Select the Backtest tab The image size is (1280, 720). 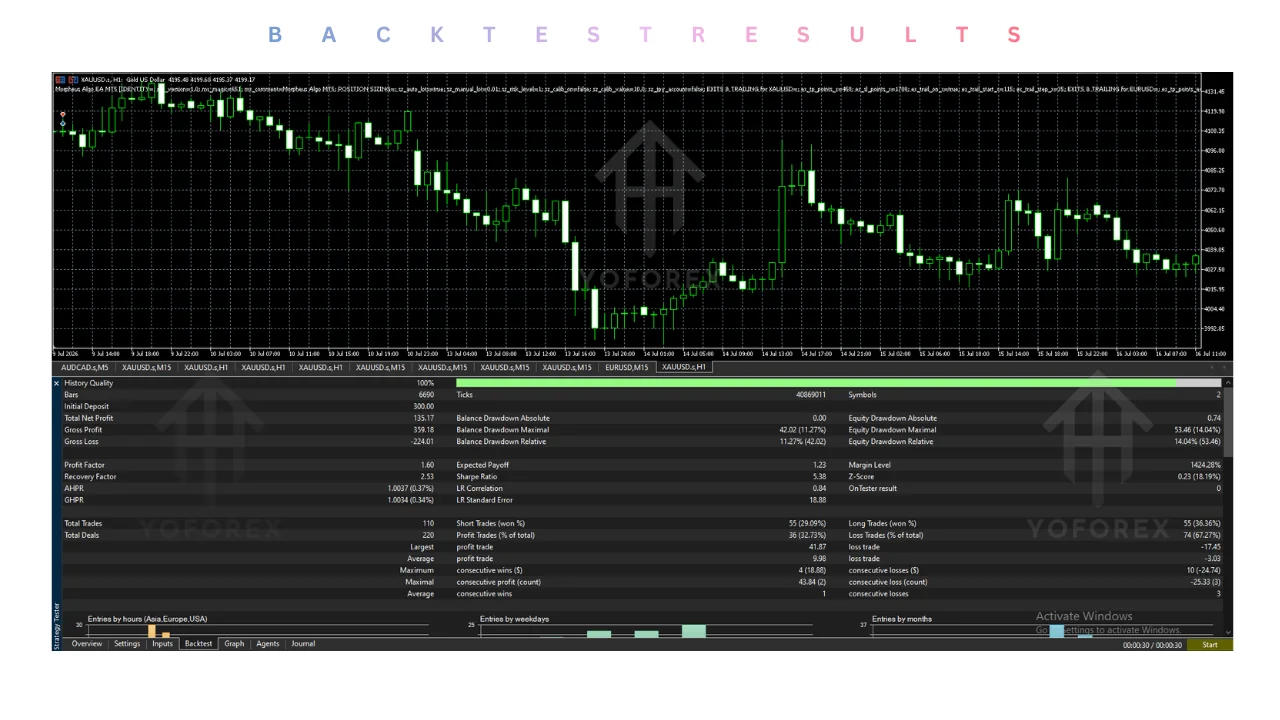click(199, 644)
